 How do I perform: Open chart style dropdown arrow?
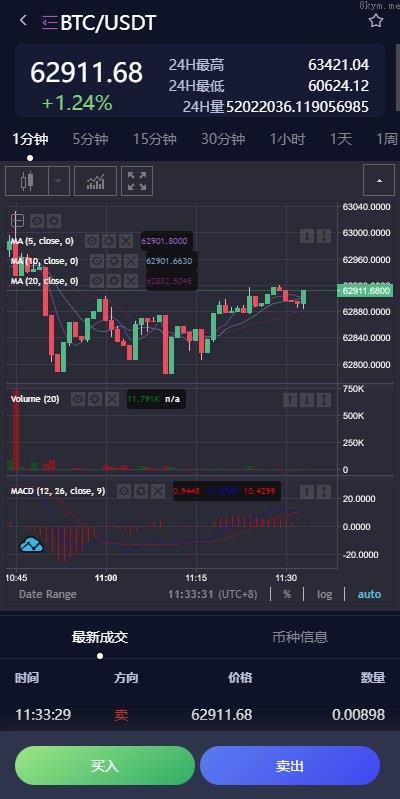[59, 181]
